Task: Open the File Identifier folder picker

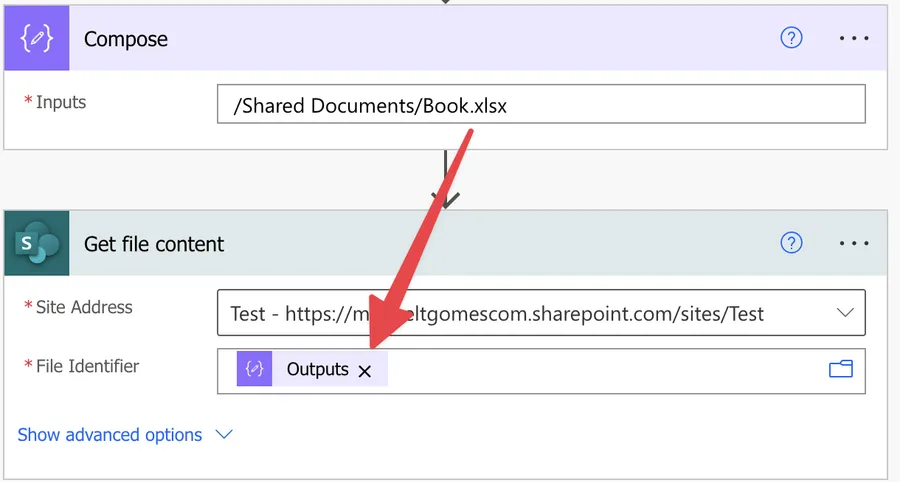Action: (x=841, y=370)
